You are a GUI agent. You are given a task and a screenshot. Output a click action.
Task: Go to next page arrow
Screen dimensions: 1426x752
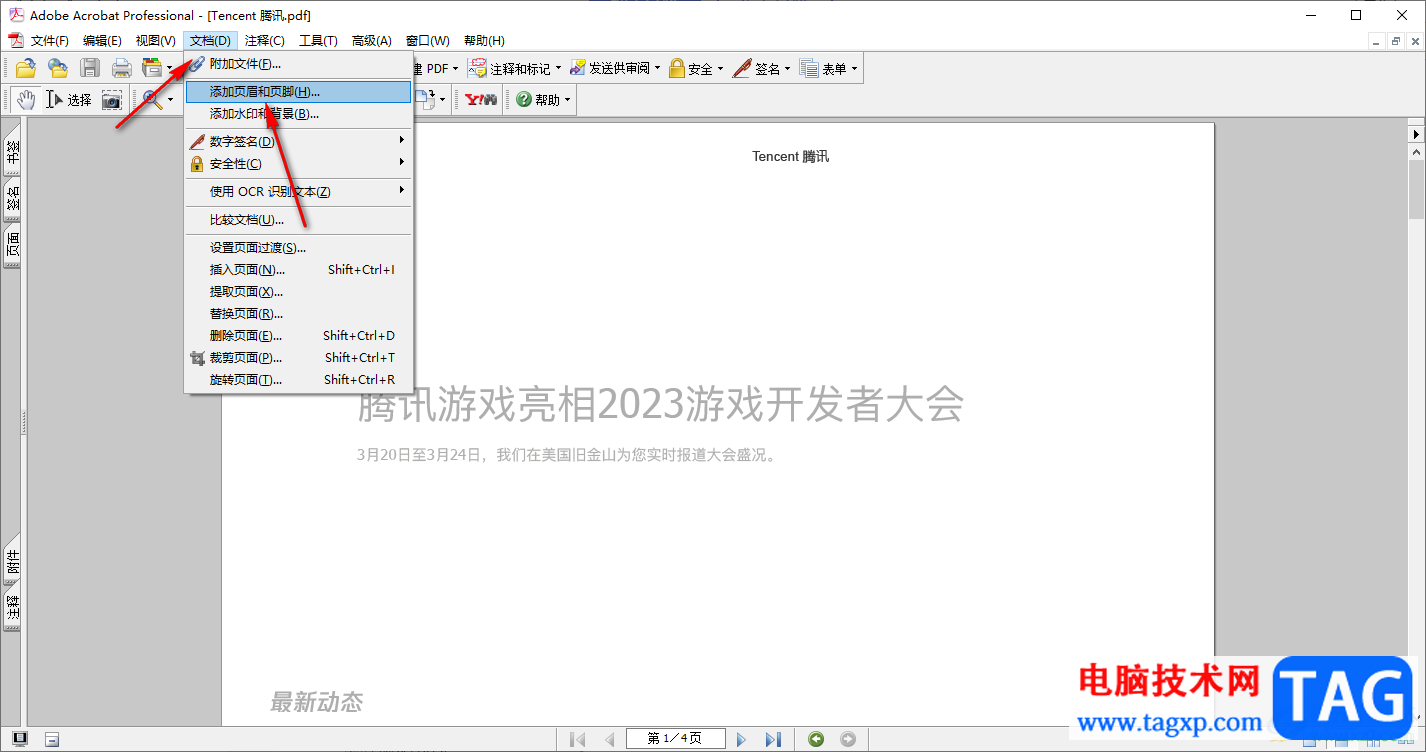point(741,739)
